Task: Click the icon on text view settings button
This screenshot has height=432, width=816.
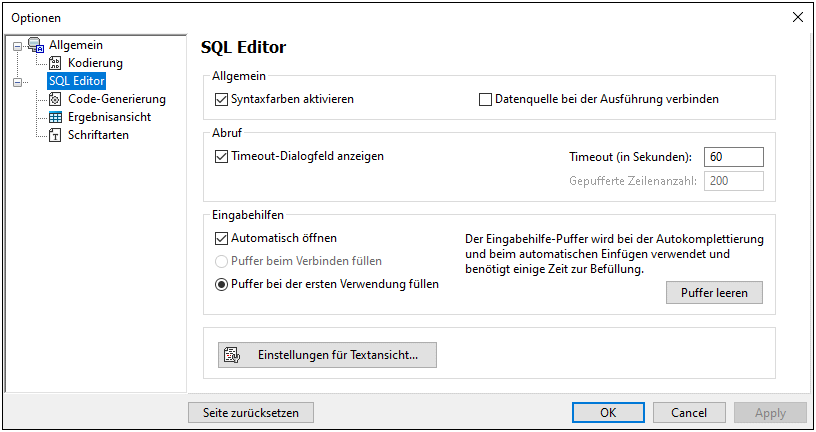Action: click(x=232, y=354)
